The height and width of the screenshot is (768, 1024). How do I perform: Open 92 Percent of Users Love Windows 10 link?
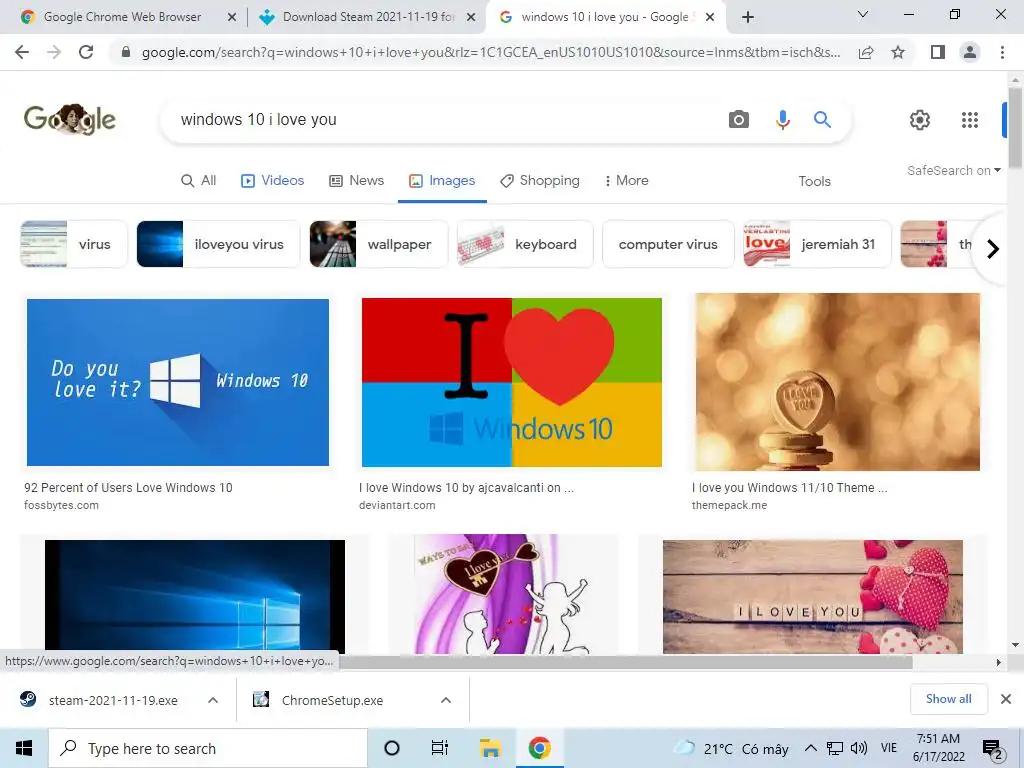[128, 488]
